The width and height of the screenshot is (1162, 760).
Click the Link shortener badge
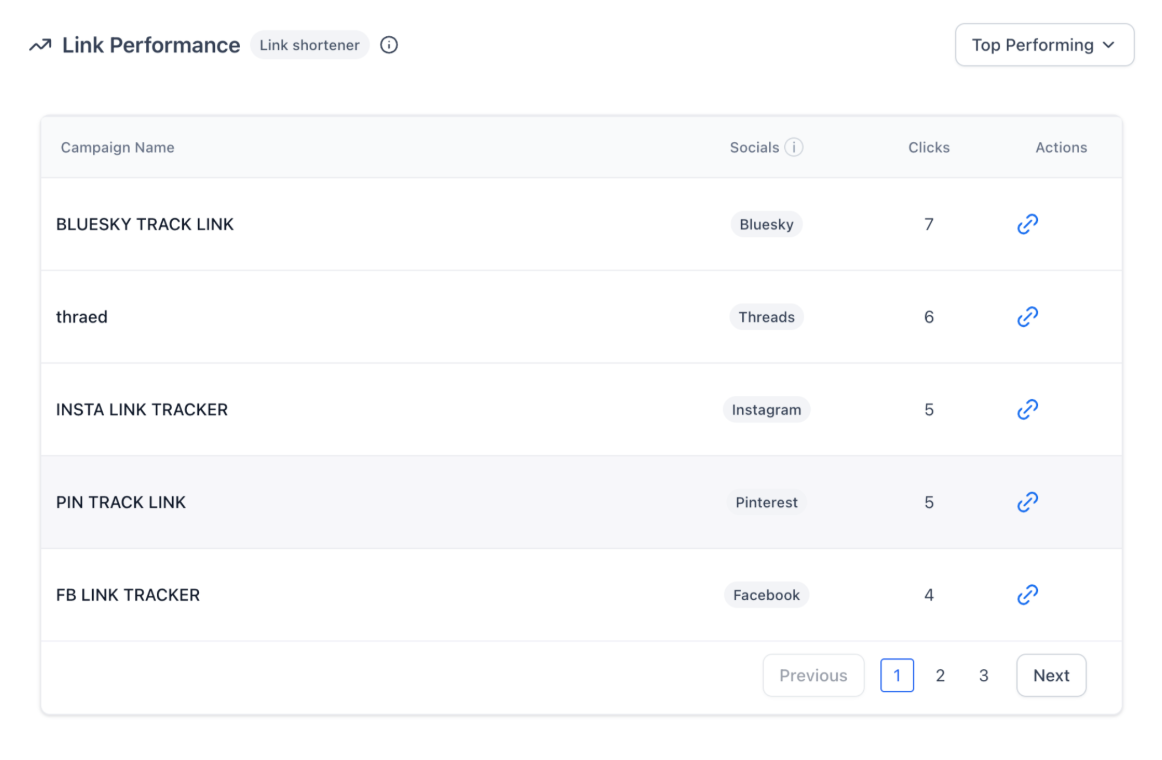click(309, 45)
